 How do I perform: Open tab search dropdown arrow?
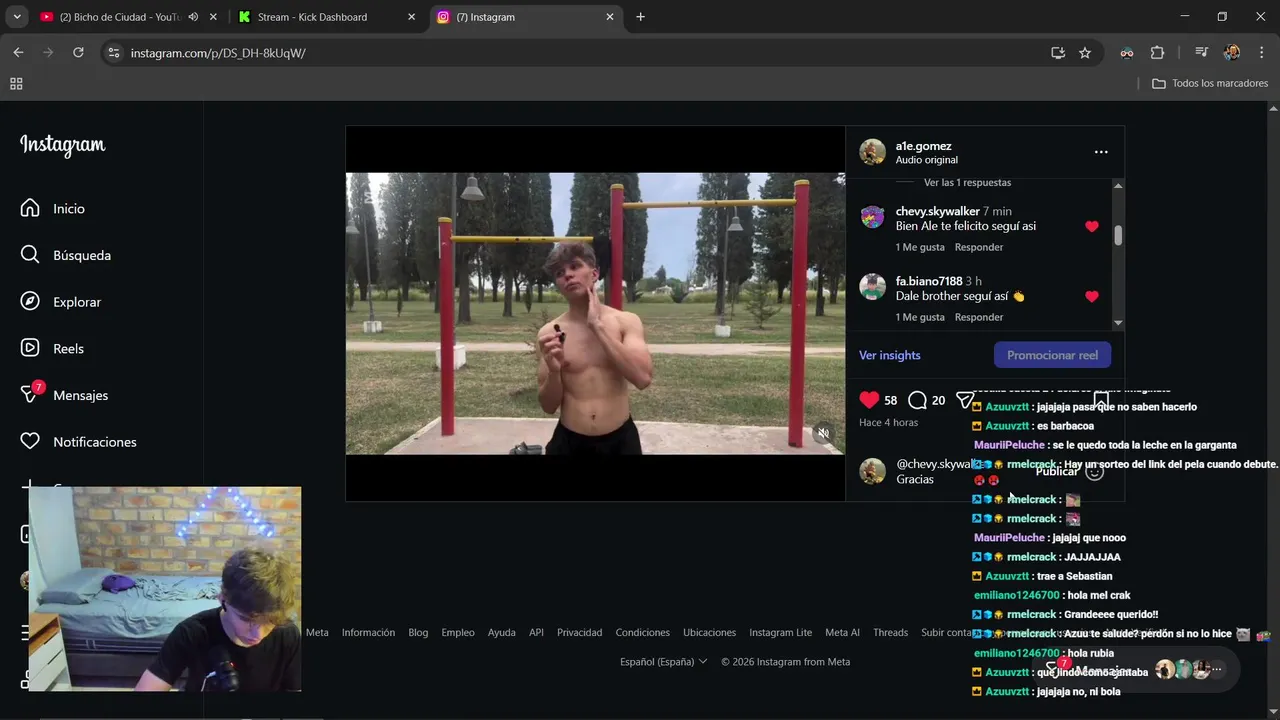pyautogui.click(x=16, y=17)
